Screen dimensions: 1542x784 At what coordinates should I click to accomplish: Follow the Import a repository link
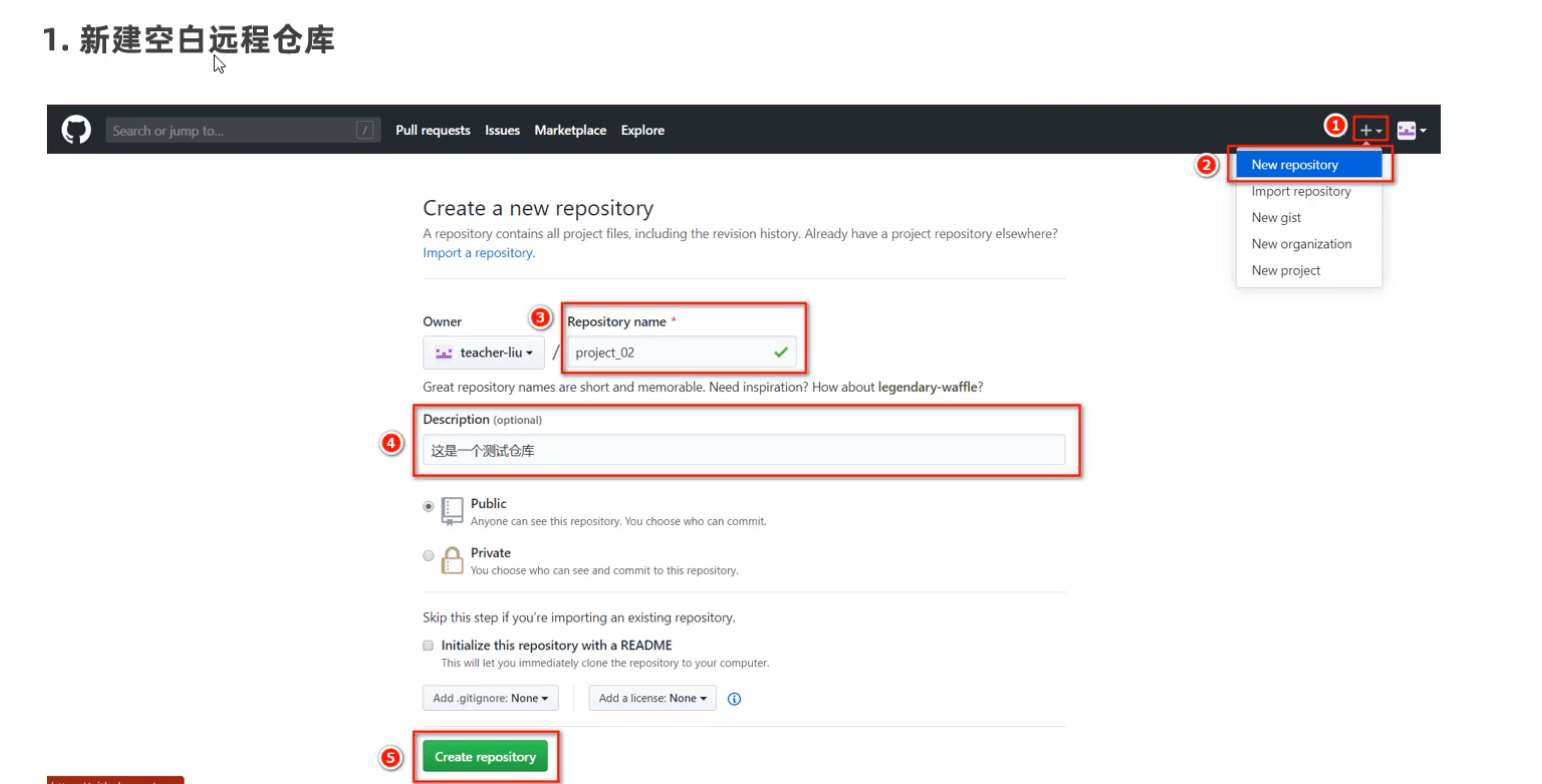click(x=477, y=253)
